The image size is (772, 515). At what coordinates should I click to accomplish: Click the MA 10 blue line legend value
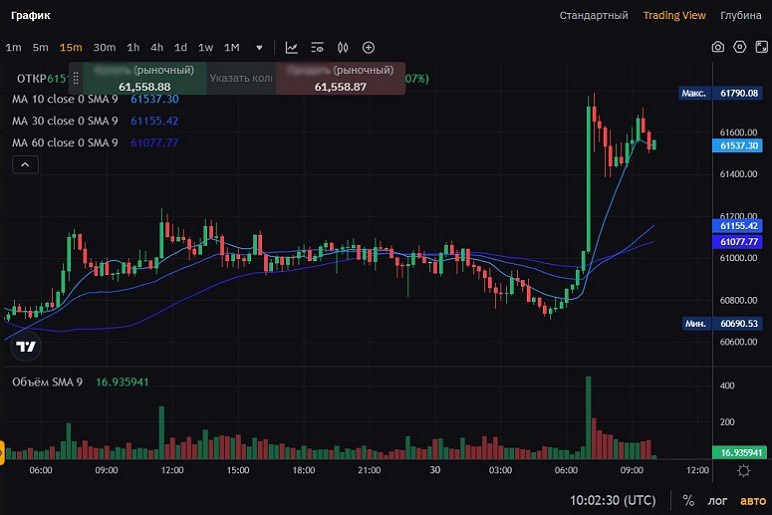point(154,99)
